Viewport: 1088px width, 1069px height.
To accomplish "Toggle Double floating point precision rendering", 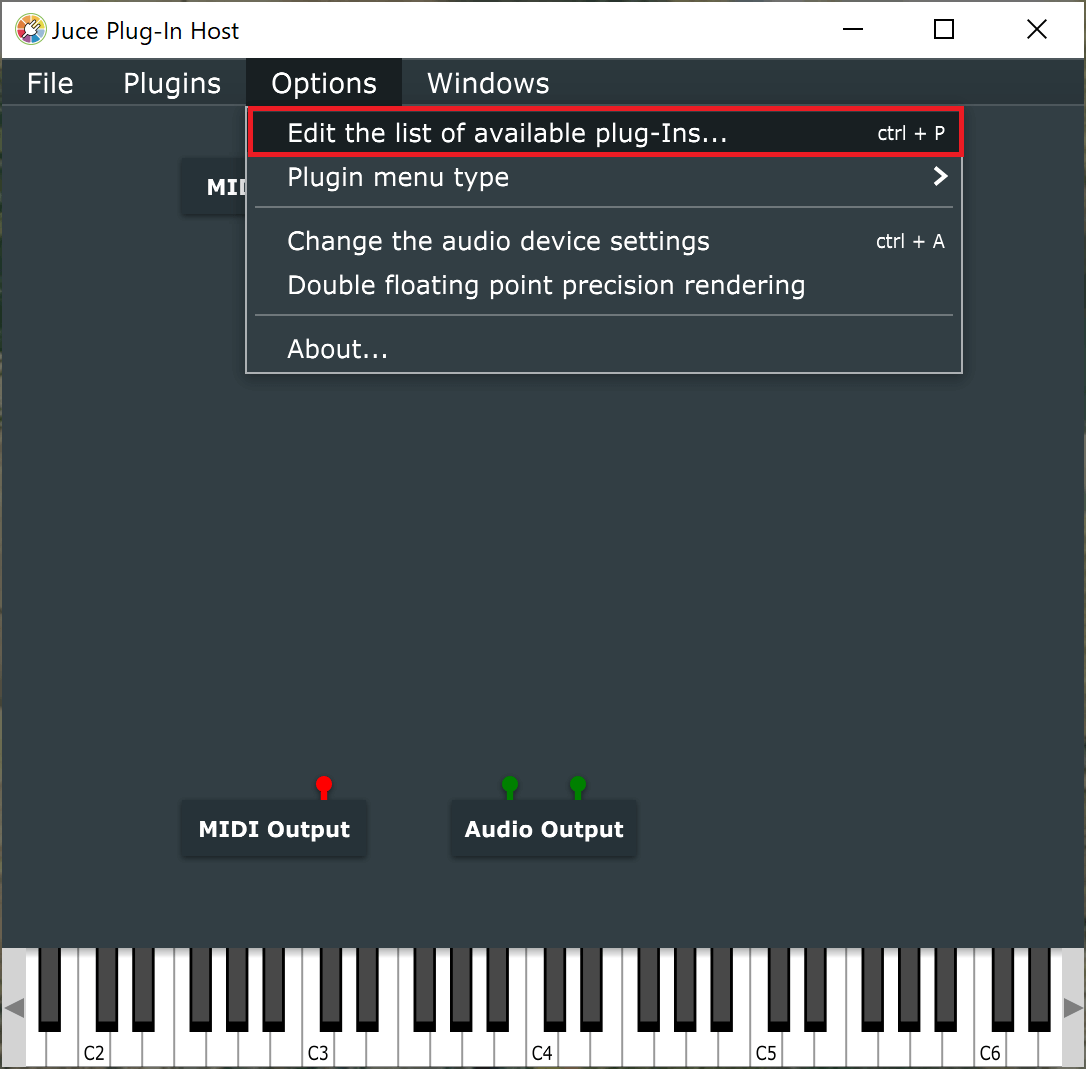I will (604, 285).
